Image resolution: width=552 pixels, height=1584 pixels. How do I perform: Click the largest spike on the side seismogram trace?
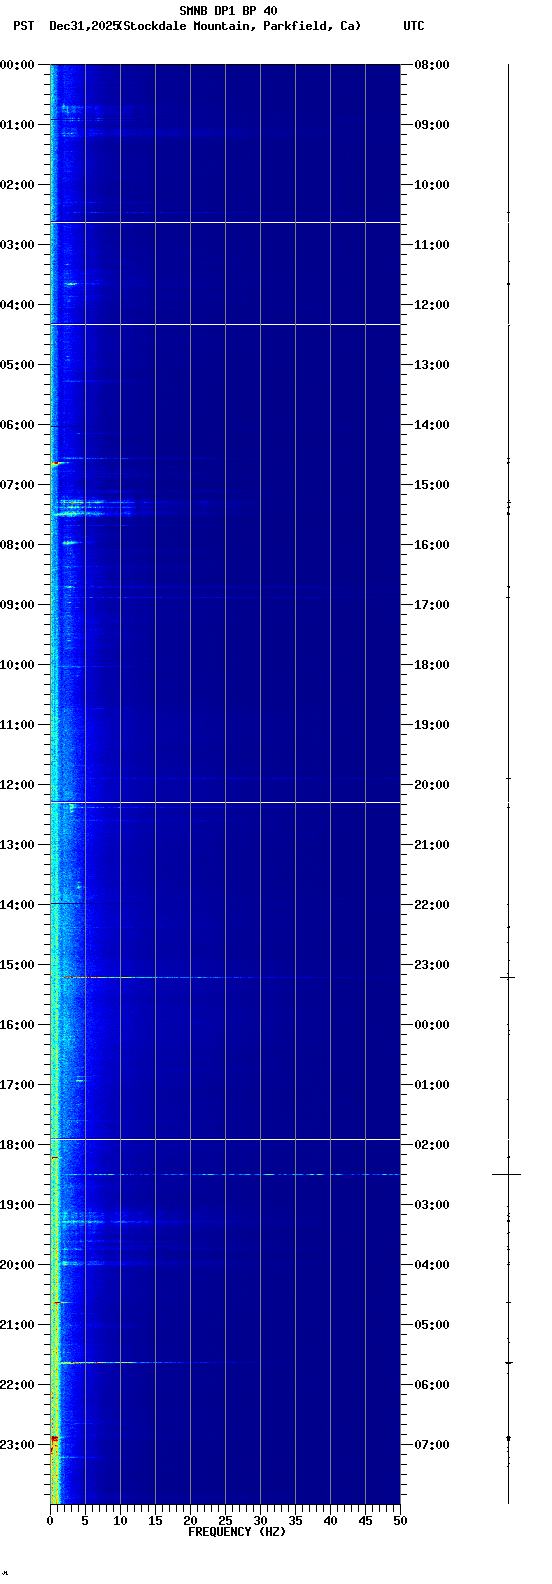point(507,1174)
